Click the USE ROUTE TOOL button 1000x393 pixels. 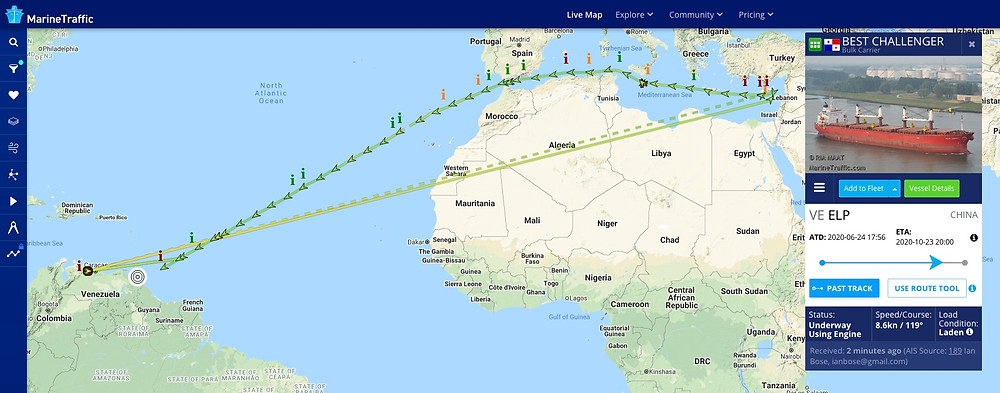(927, 288)
